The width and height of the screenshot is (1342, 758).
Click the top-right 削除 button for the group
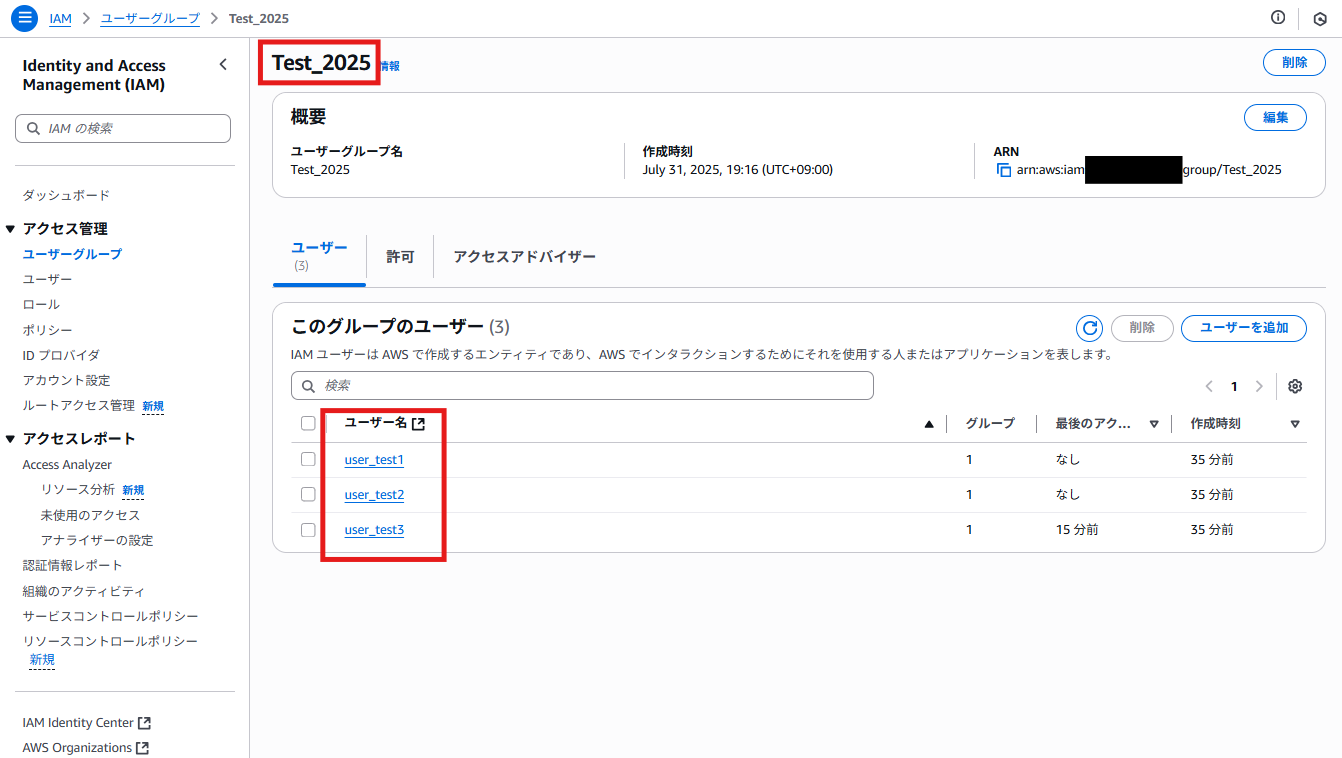point(1294,62)
